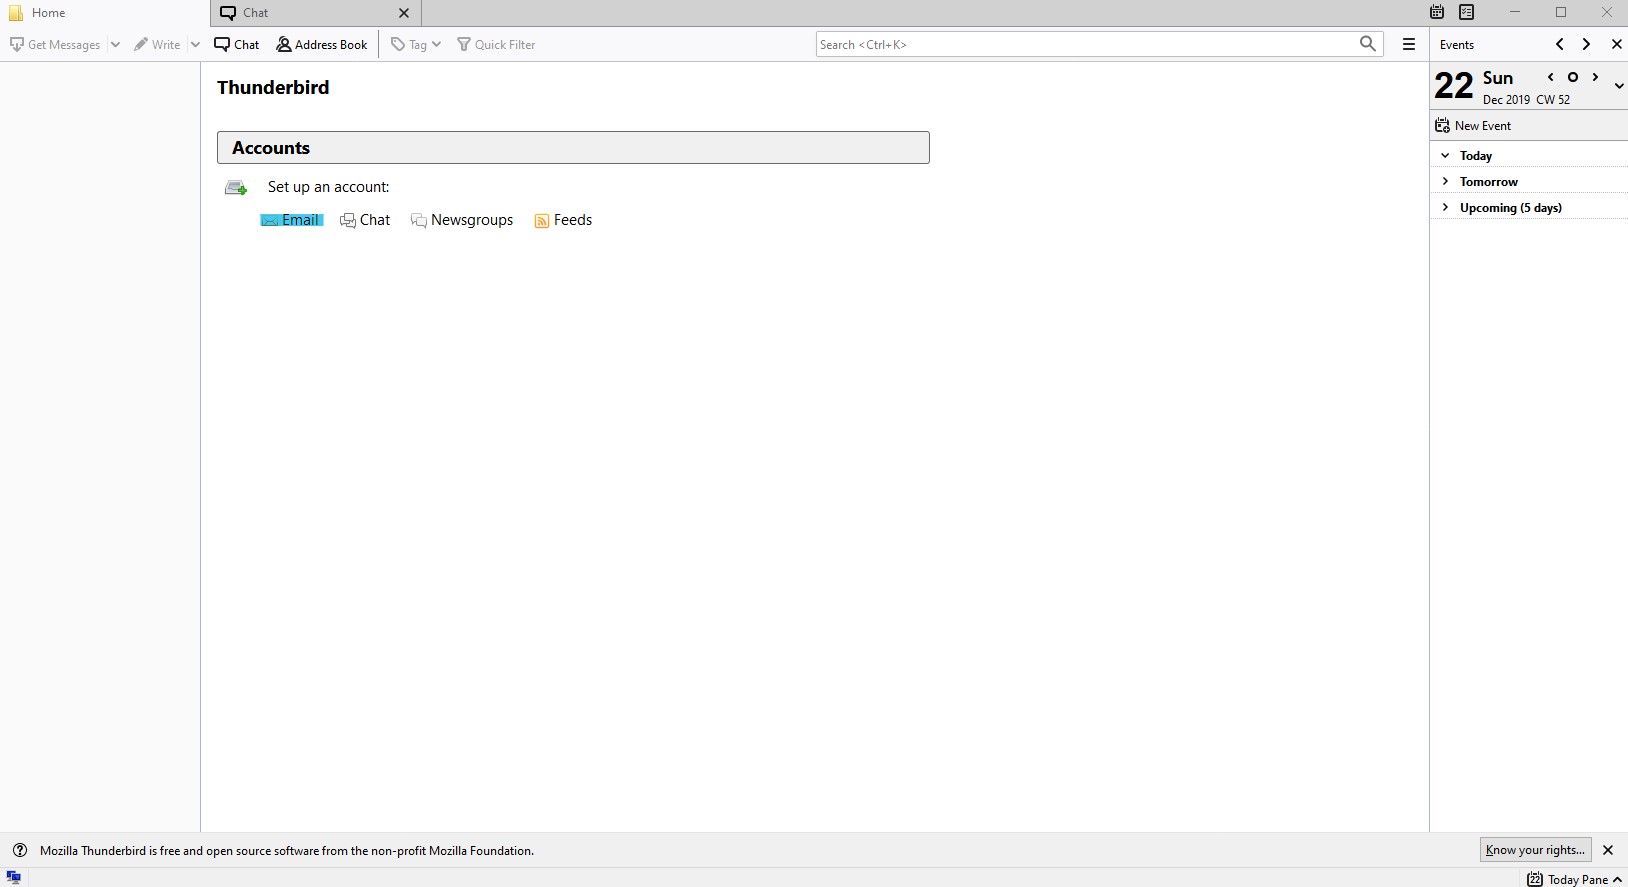Set up a Newsgroups account

tap(462, 220)
